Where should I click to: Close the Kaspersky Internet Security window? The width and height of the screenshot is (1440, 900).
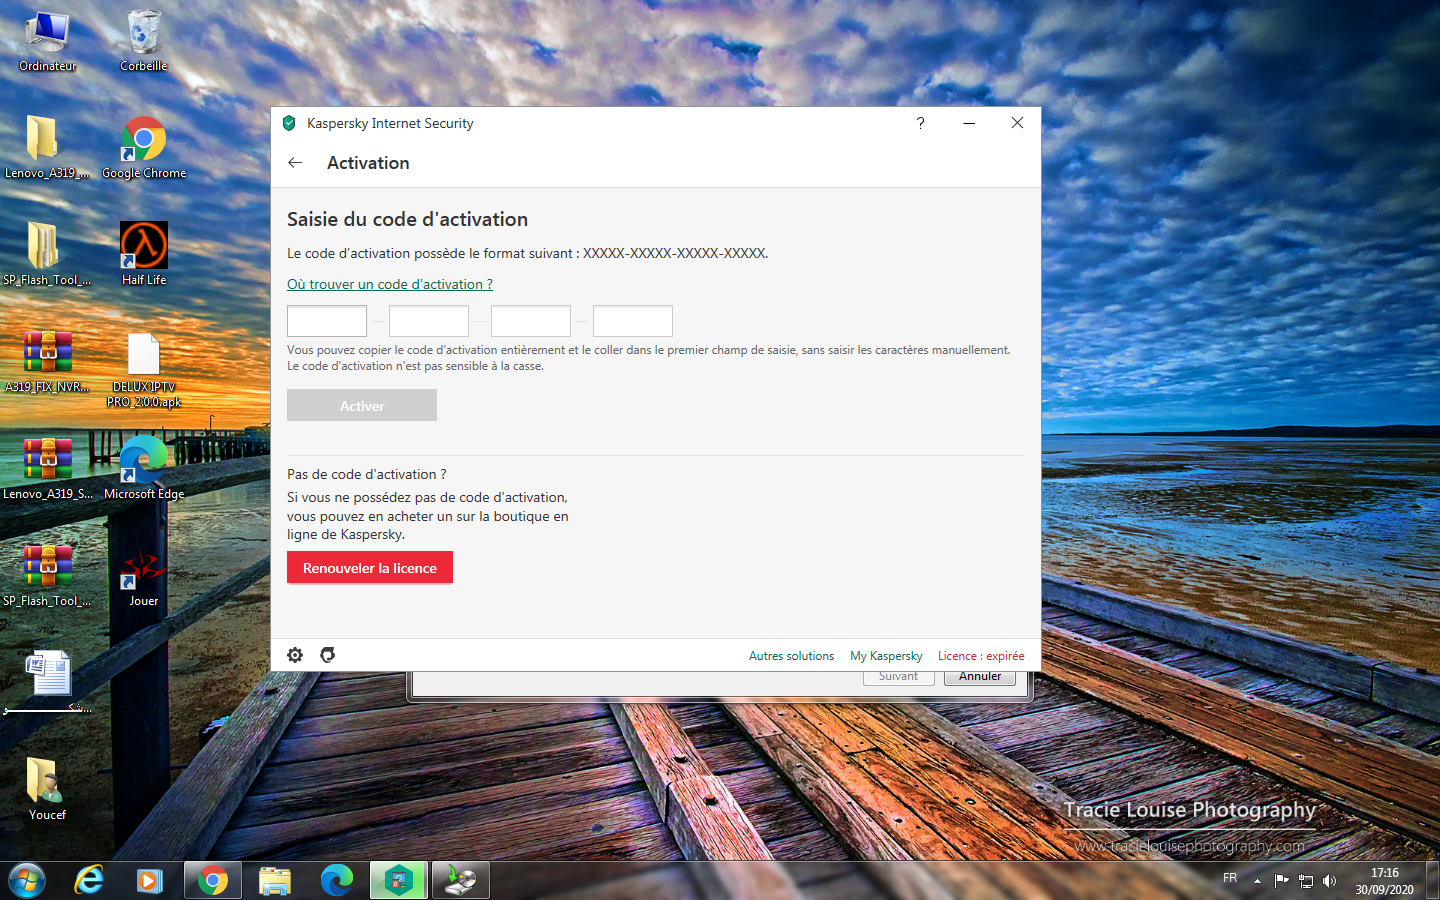(1017, 123)
